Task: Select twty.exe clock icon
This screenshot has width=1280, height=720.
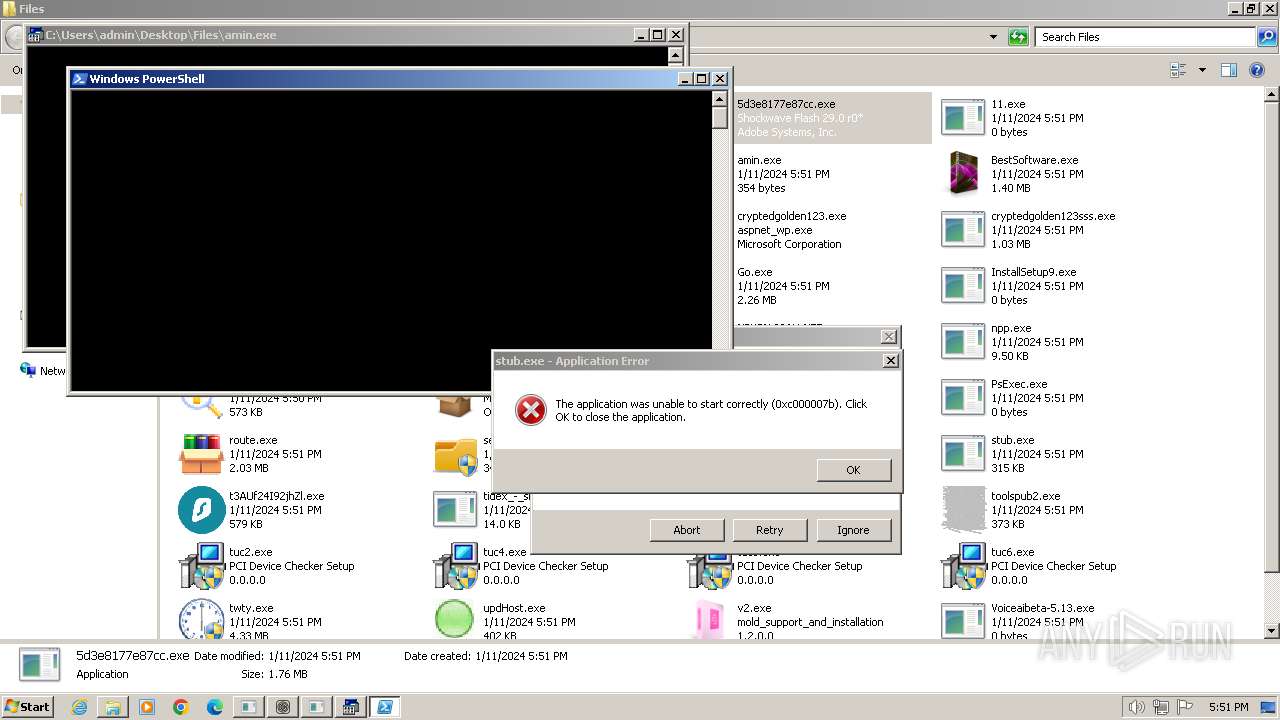Action: [201, 619]
